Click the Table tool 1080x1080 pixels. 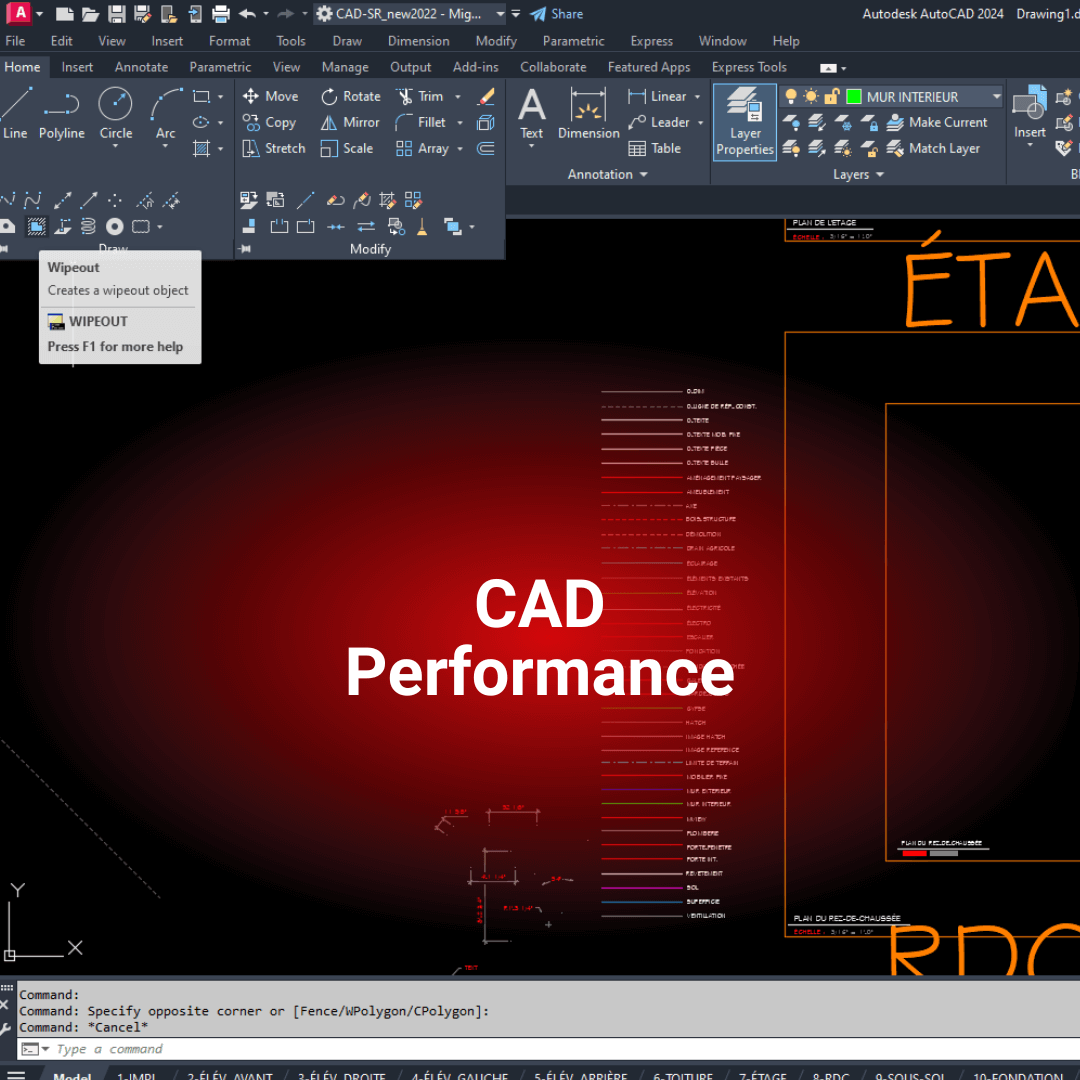654,148
